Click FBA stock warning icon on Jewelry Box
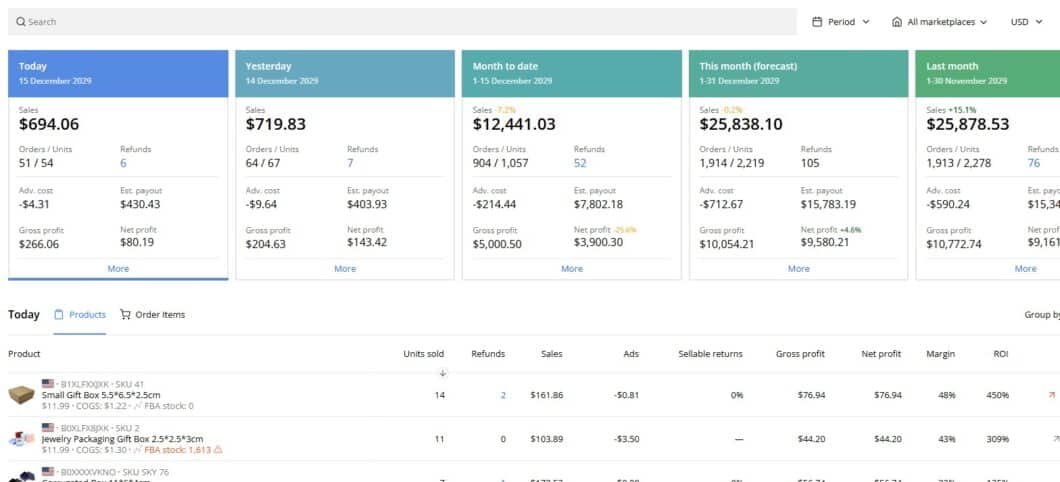Screen dimensions: 1060x482 tap(218, 450)
